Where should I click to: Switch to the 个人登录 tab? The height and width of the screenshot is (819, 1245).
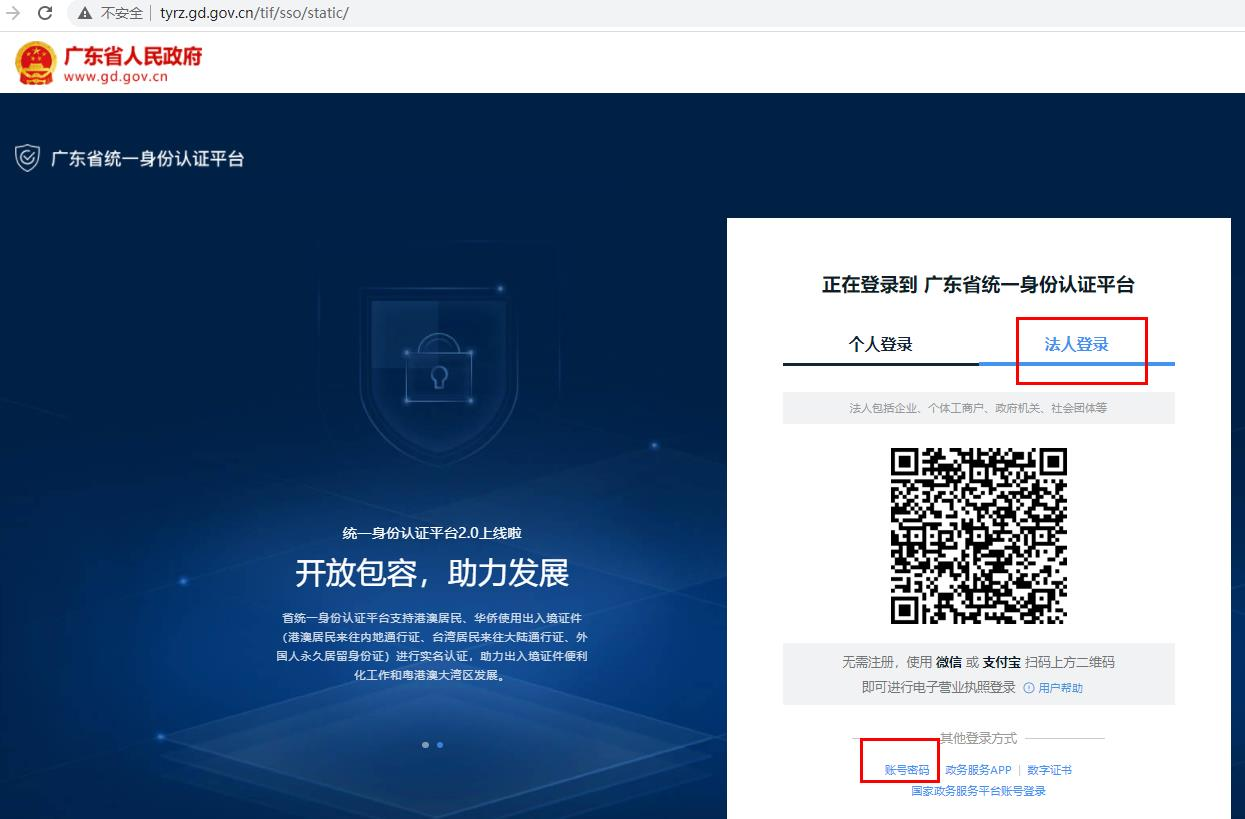881,344
